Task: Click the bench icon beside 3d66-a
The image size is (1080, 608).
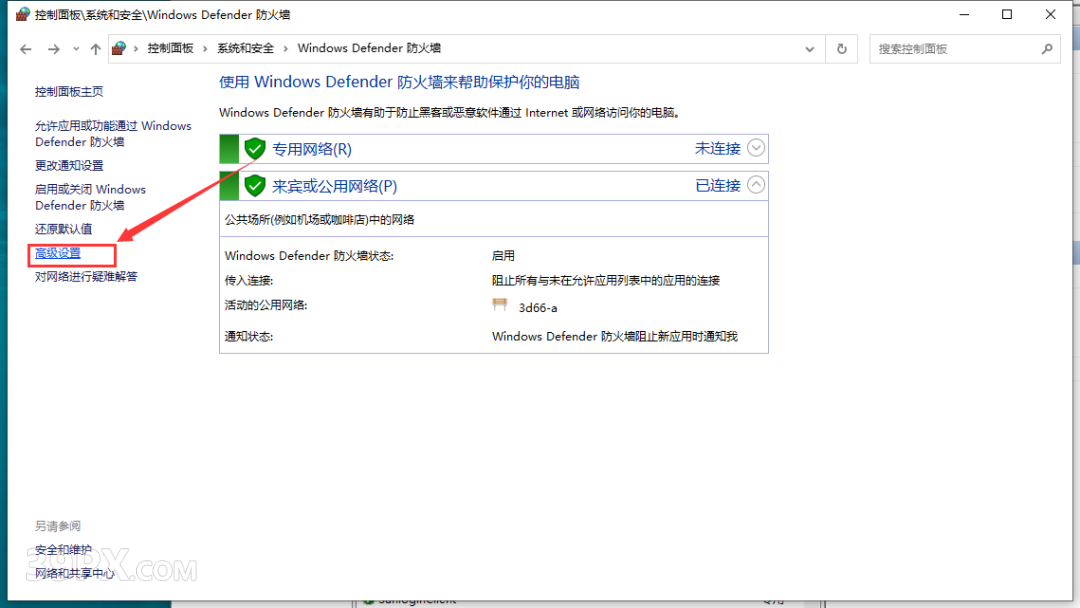Action: pyautogui.click(x=501, y=306)
